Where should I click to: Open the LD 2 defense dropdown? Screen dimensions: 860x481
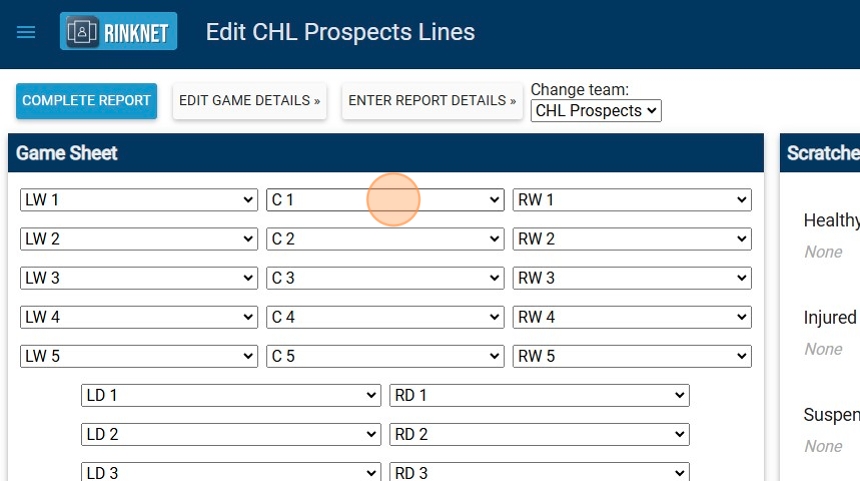230,435
